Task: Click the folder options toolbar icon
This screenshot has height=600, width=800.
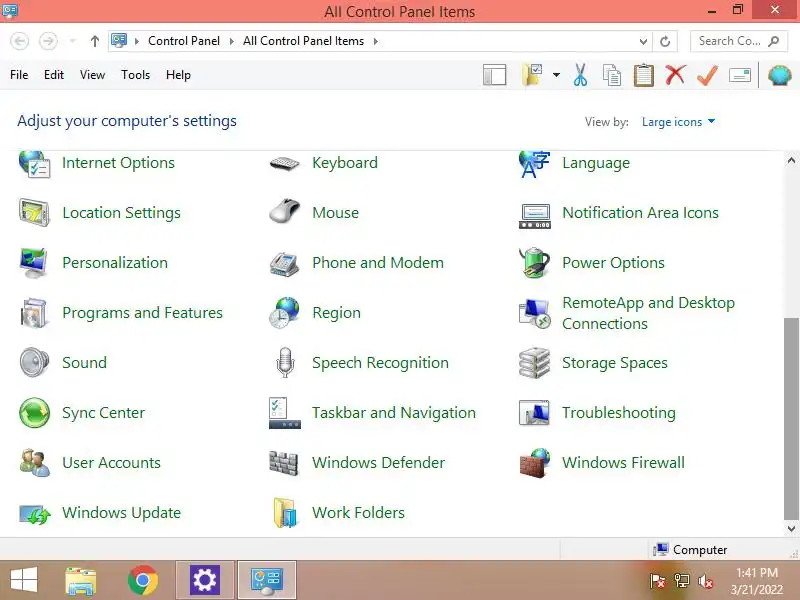Action: [532, 75]
